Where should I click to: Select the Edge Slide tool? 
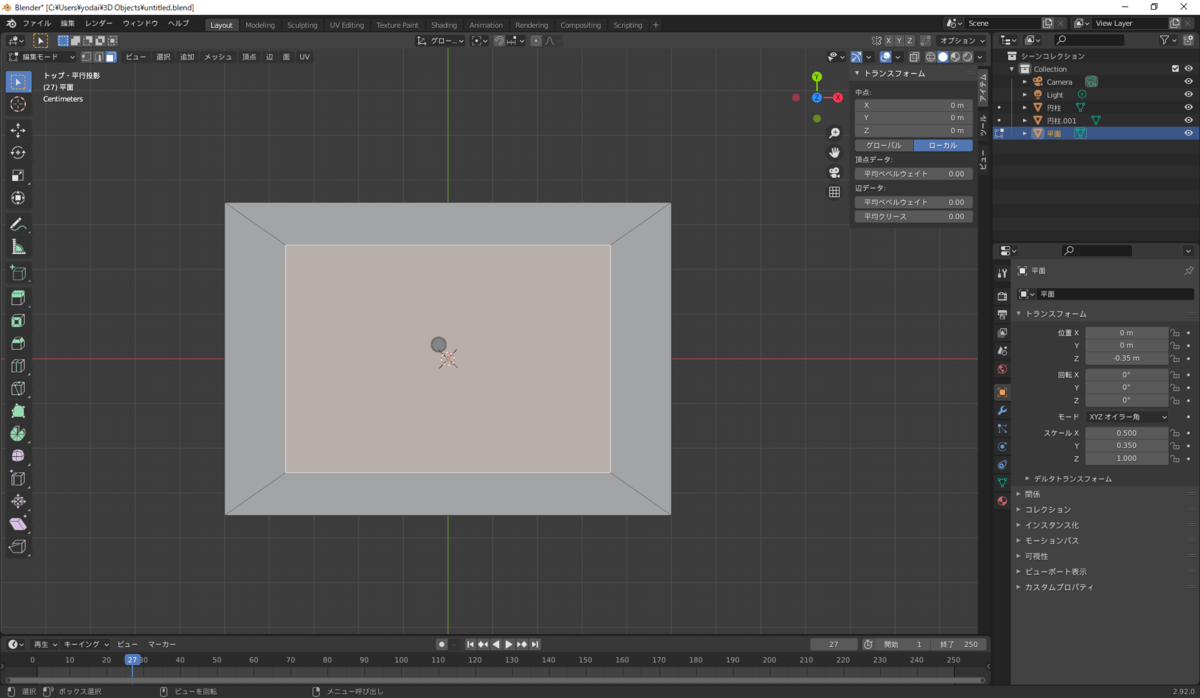point(18,479)
